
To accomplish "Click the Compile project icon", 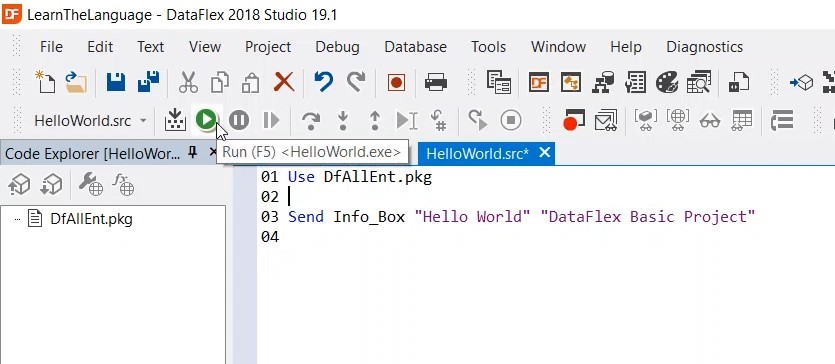I will pyautogui.click(x=175, y=120).
